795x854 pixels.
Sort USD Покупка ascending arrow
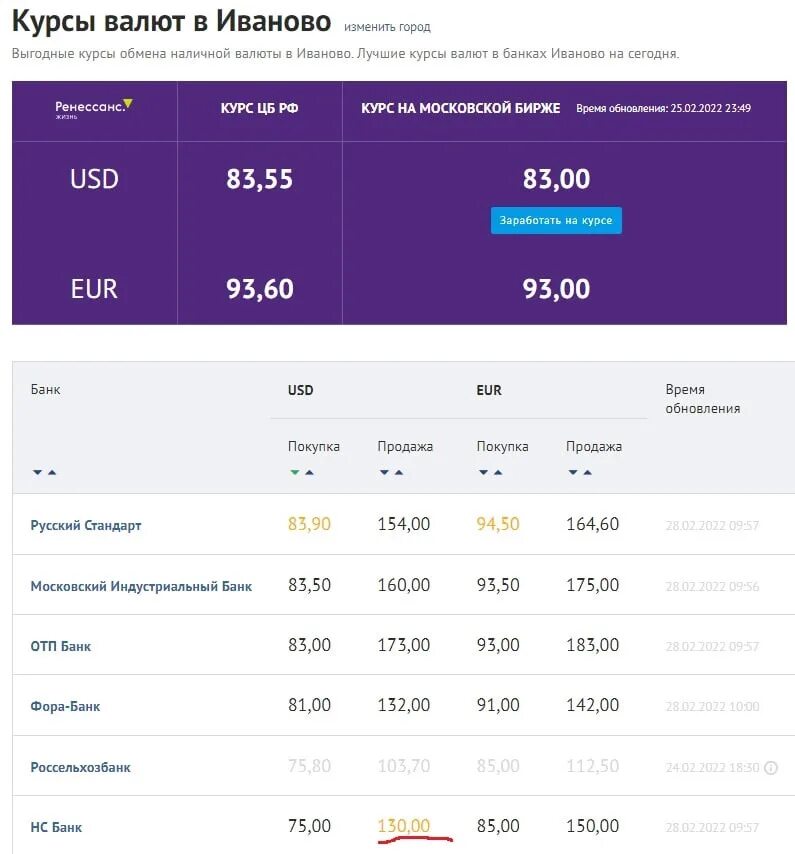[x=309, y=472]
